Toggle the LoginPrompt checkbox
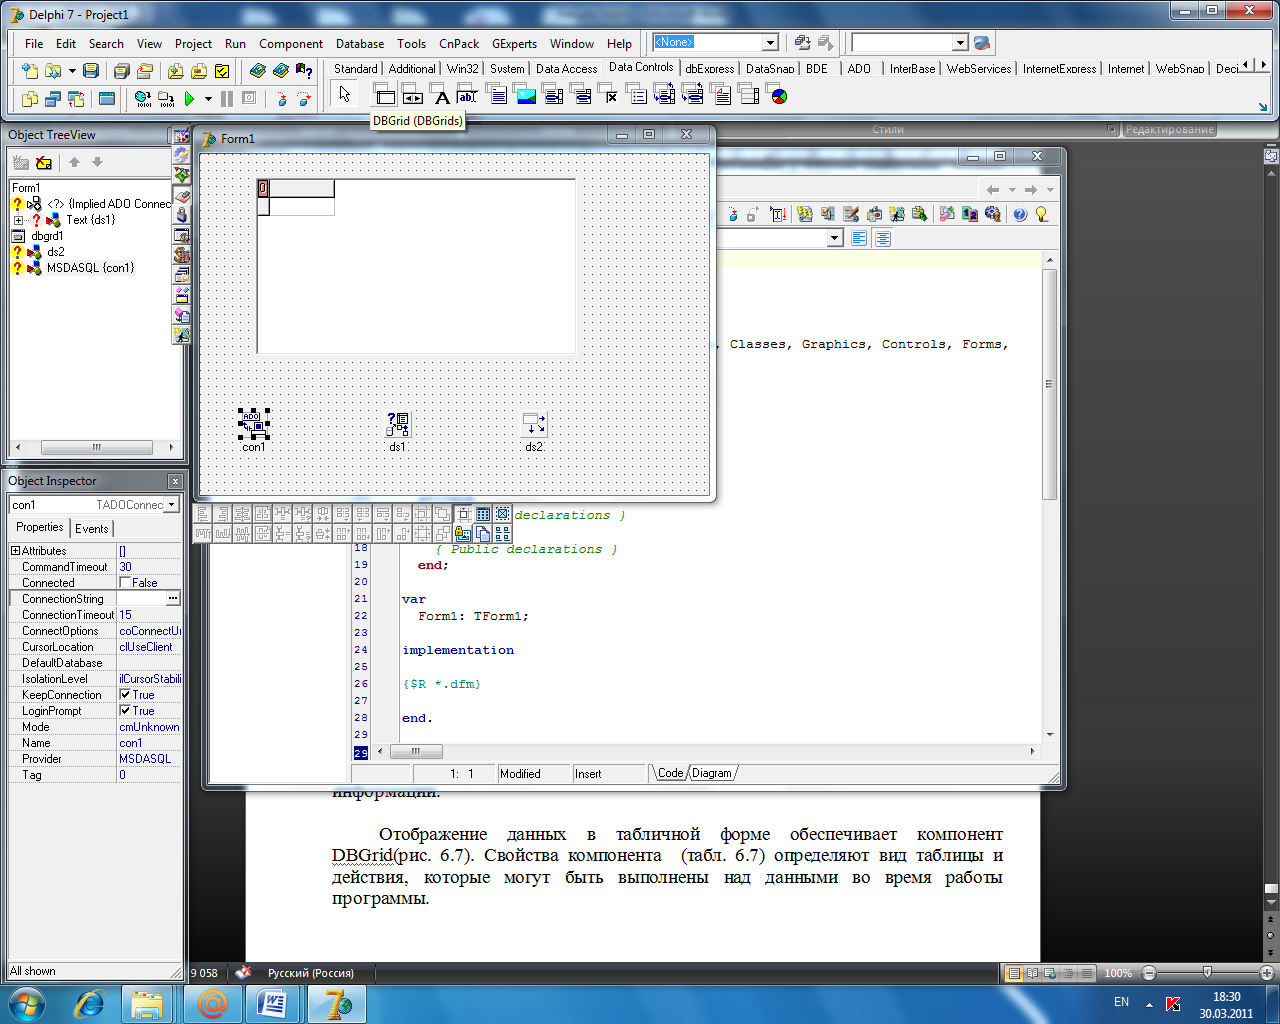1280x1024 pixels. (x=125, y=710)
